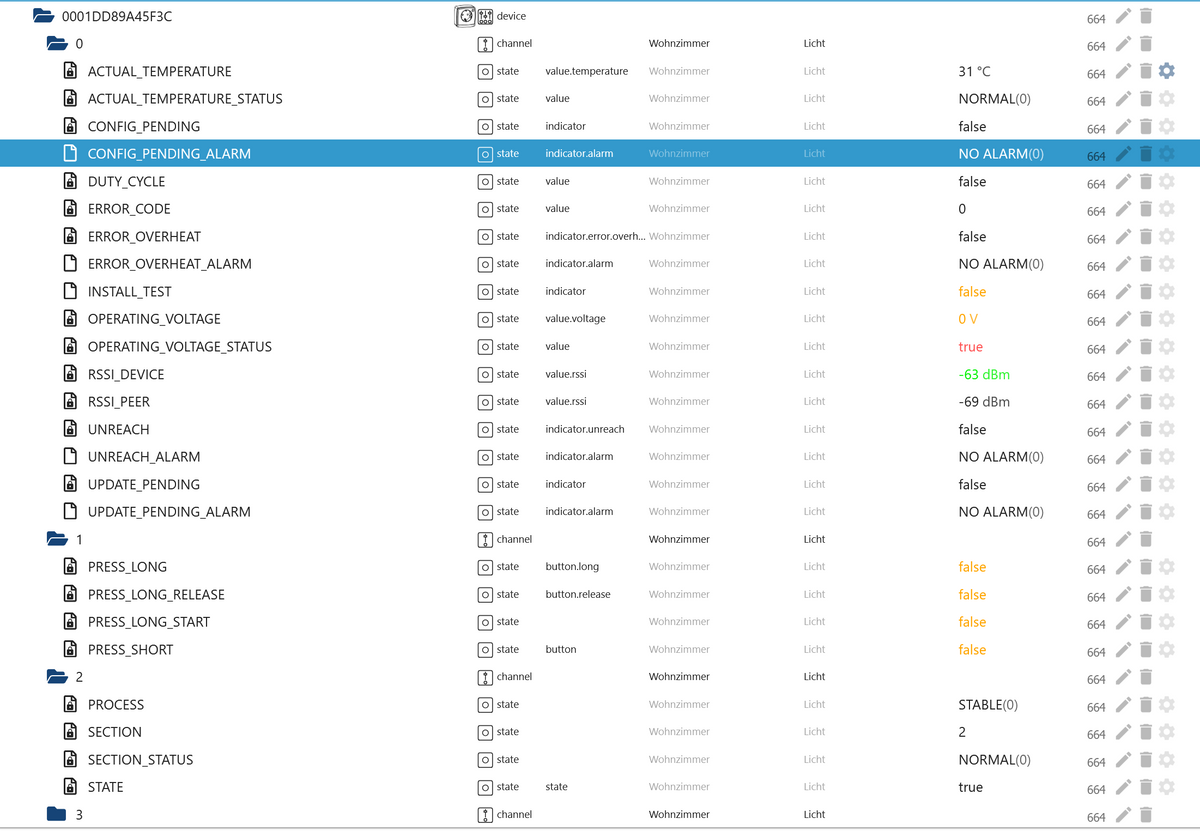1200x831 pixels.
Task: Delete channel 2 folder
Action: click(x=1146, y=677)
